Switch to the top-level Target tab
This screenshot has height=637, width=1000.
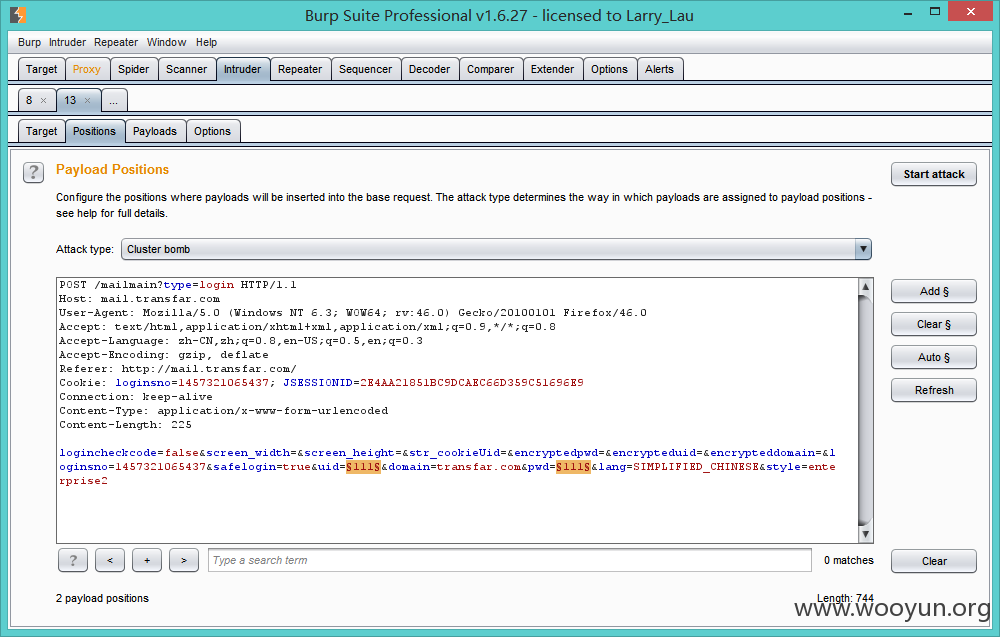click(41, 69)
